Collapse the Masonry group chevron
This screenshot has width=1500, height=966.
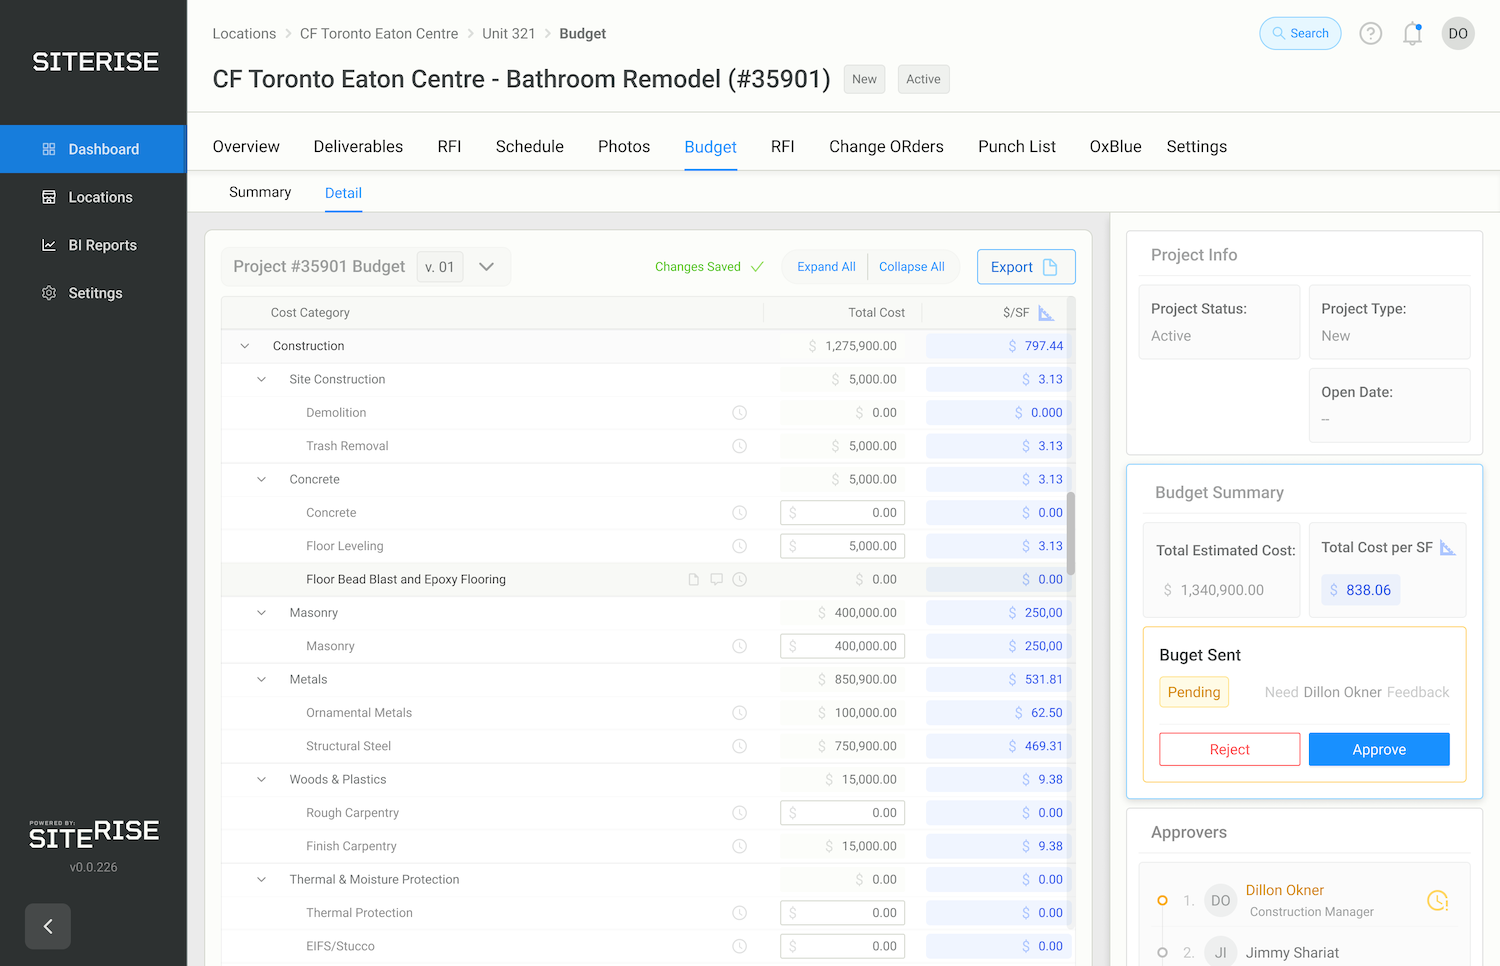pos(261,613)
